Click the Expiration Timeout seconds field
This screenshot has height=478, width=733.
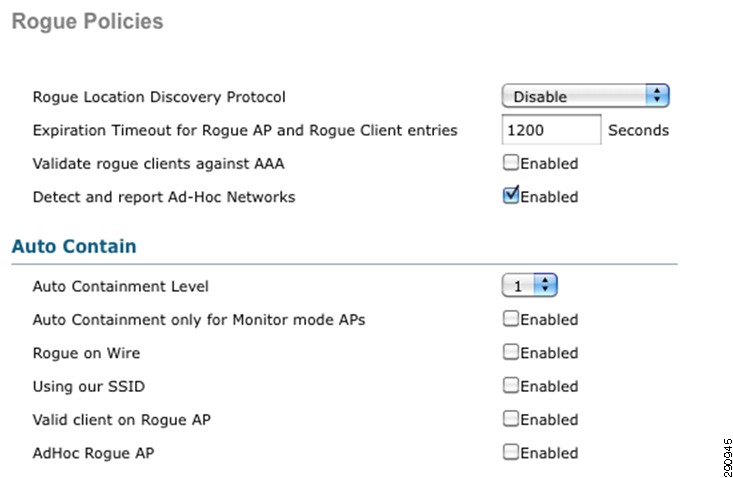[551, 129]
